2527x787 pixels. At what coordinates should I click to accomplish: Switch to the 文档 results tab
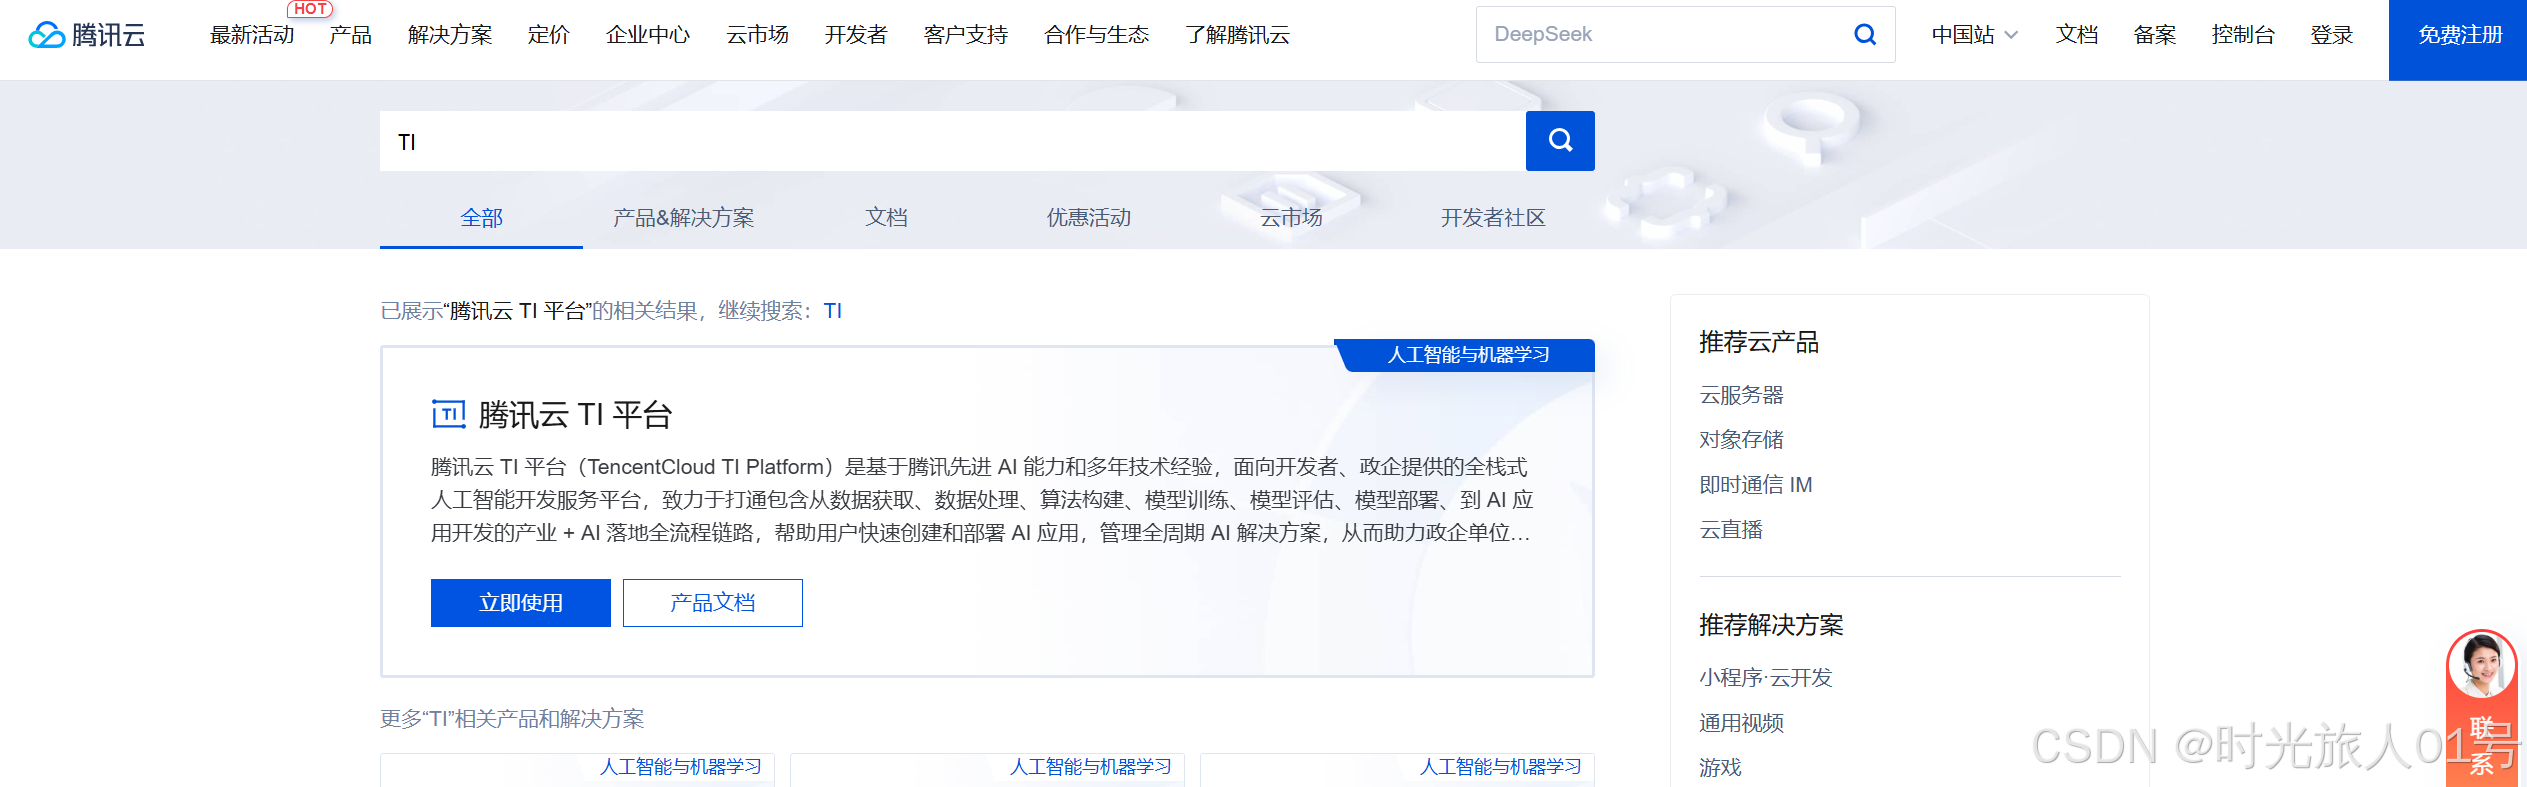coord(886,218)
